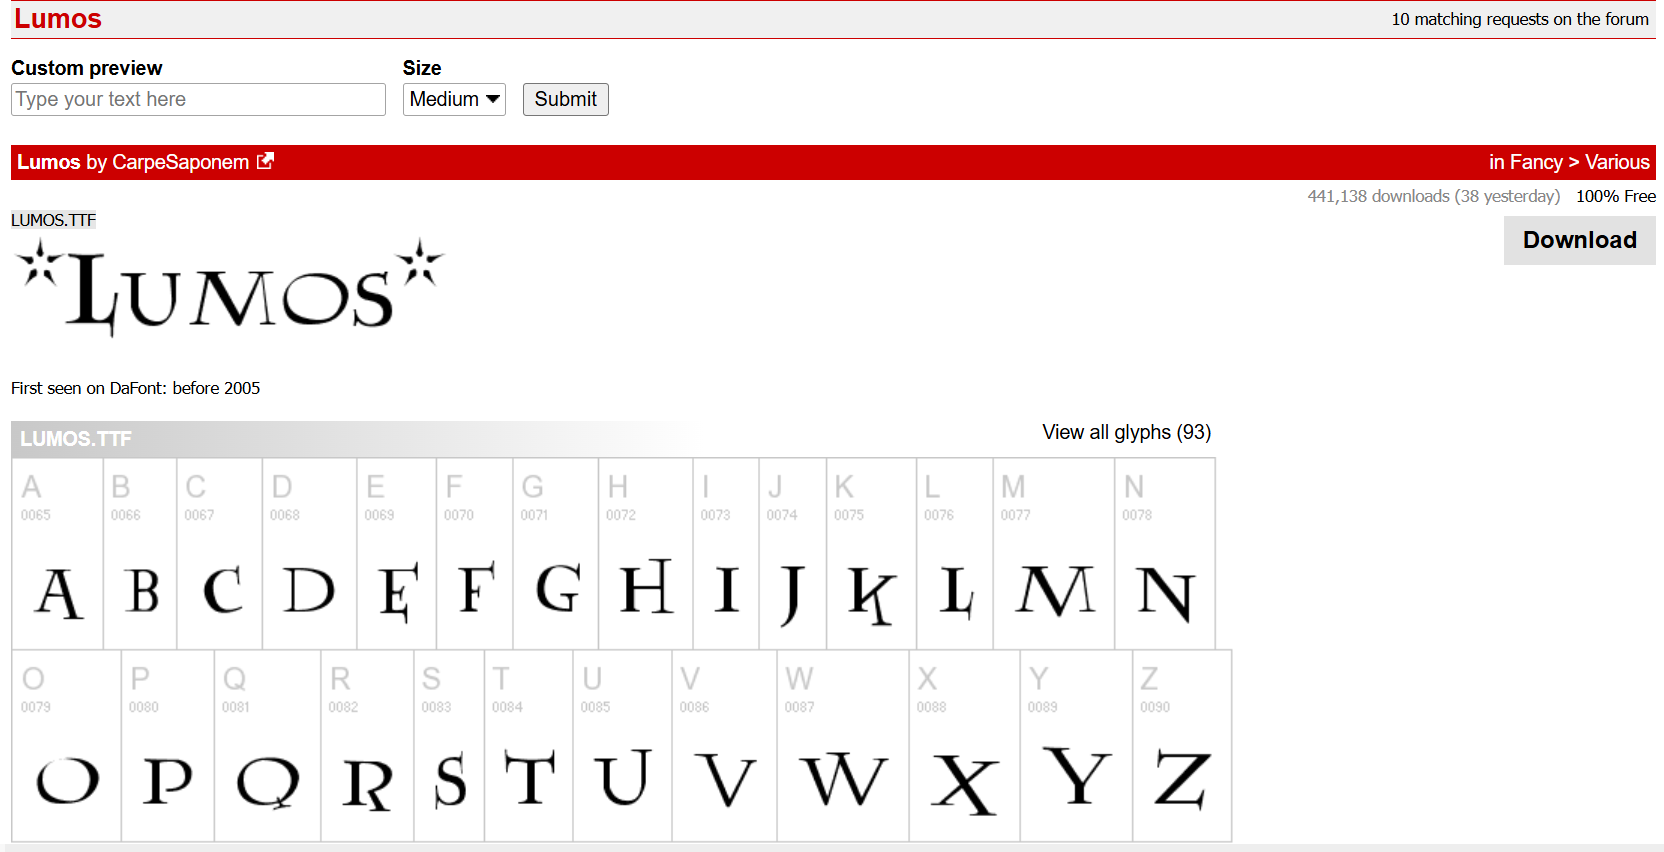Click the 100% Free license label
Viewport: 1664px width, 852px height.
tap(1616, 196)
